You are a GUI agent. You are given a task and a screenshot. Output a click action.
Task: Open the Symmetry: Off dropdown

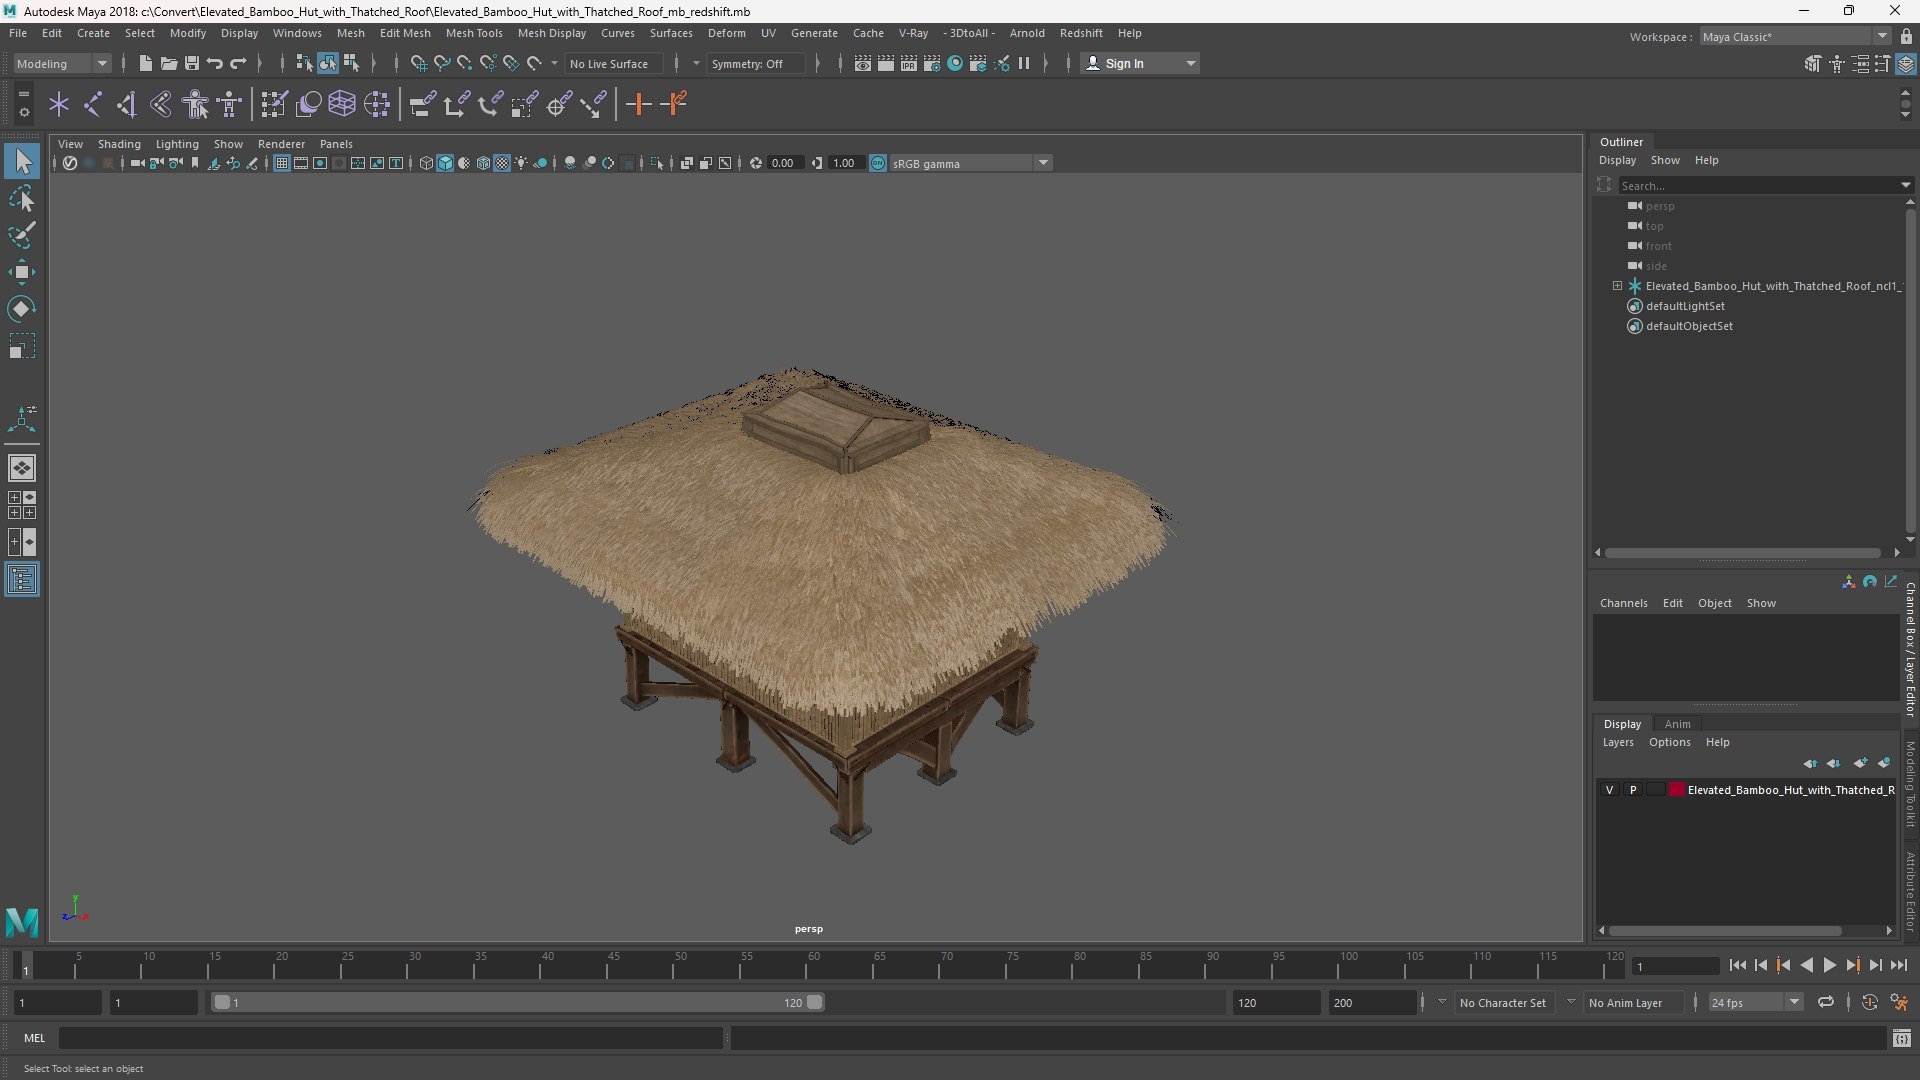(755, 63)
